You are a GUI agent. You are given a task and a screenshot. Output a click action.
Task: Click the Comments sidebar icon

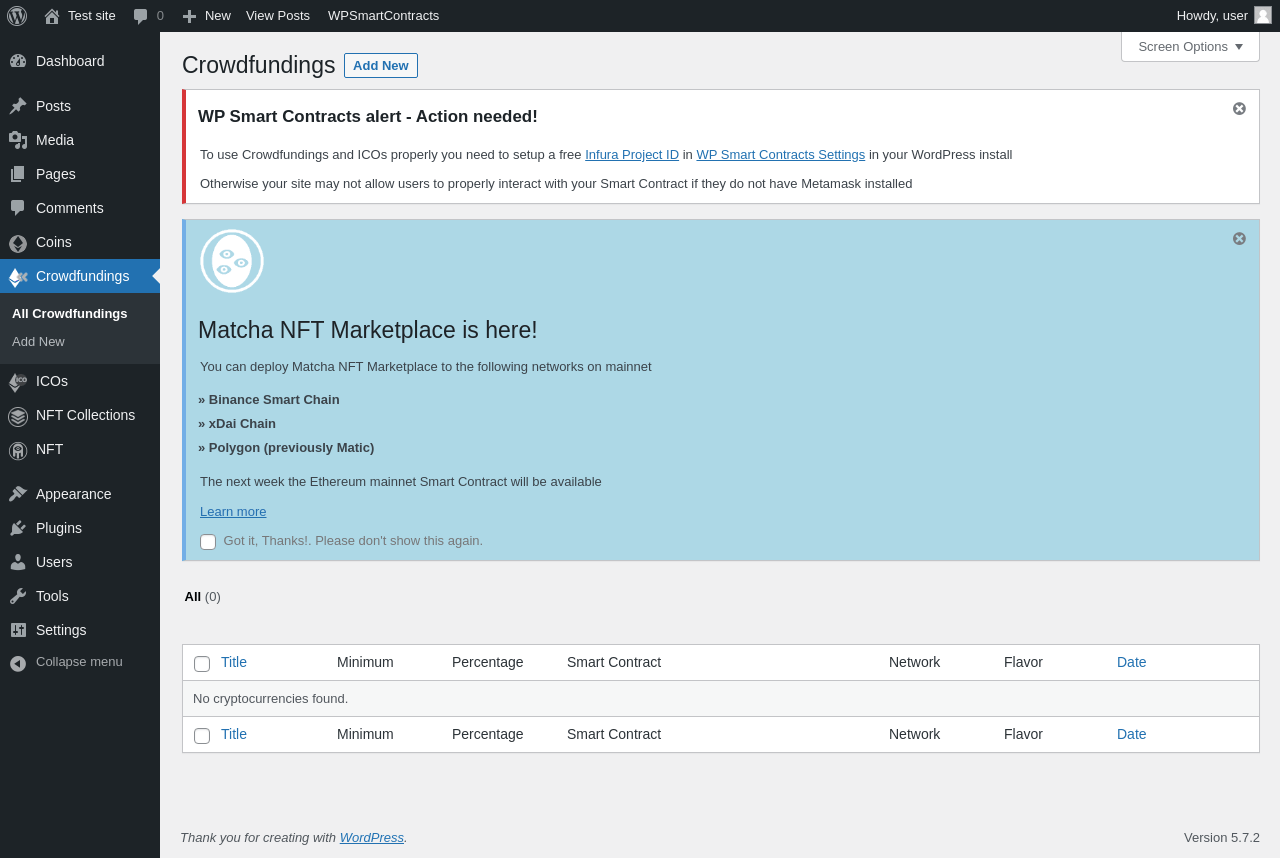18,208
